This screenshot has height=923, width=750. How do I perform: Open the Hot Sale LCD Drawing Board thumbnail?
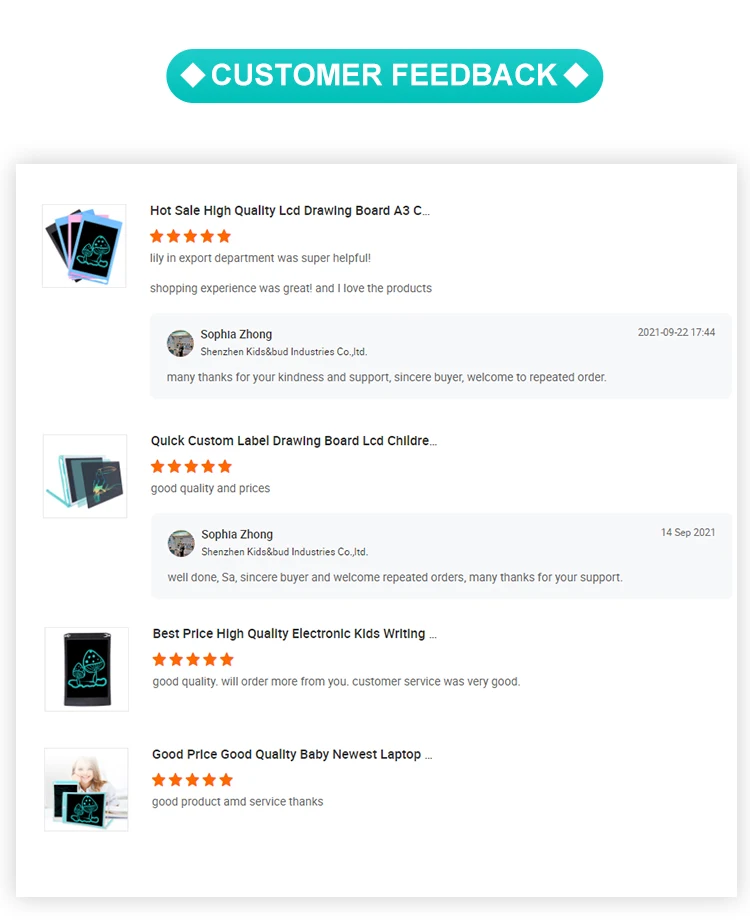[x=84, y=246]
